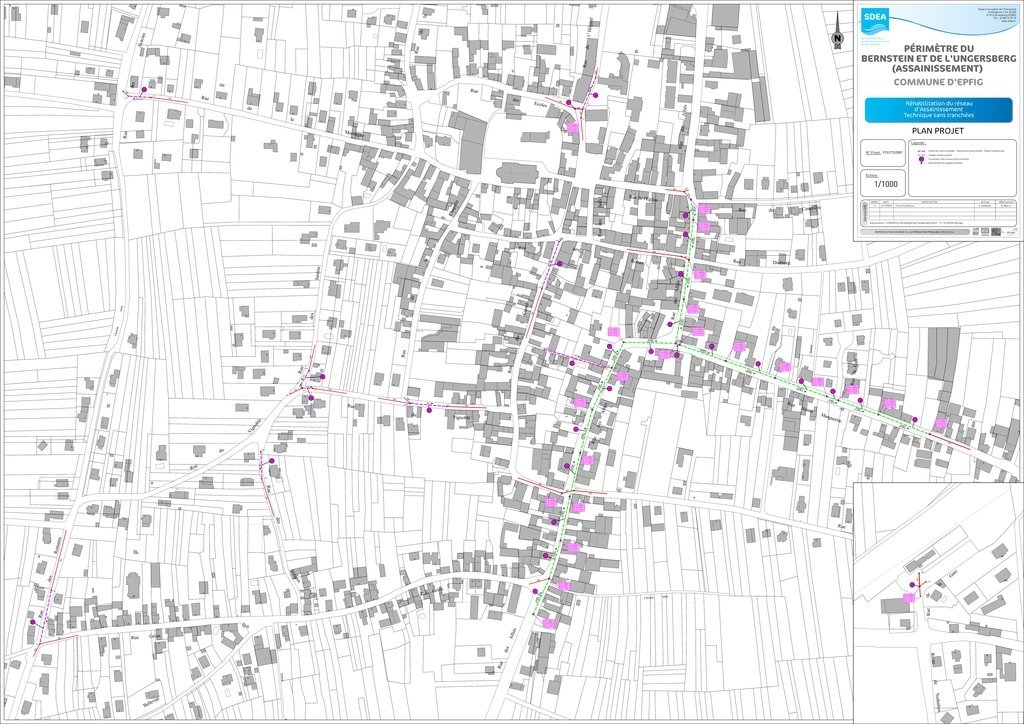Select the 1/1000 scale box
This screenshot has height=724, width=1024.
(885, 182)
